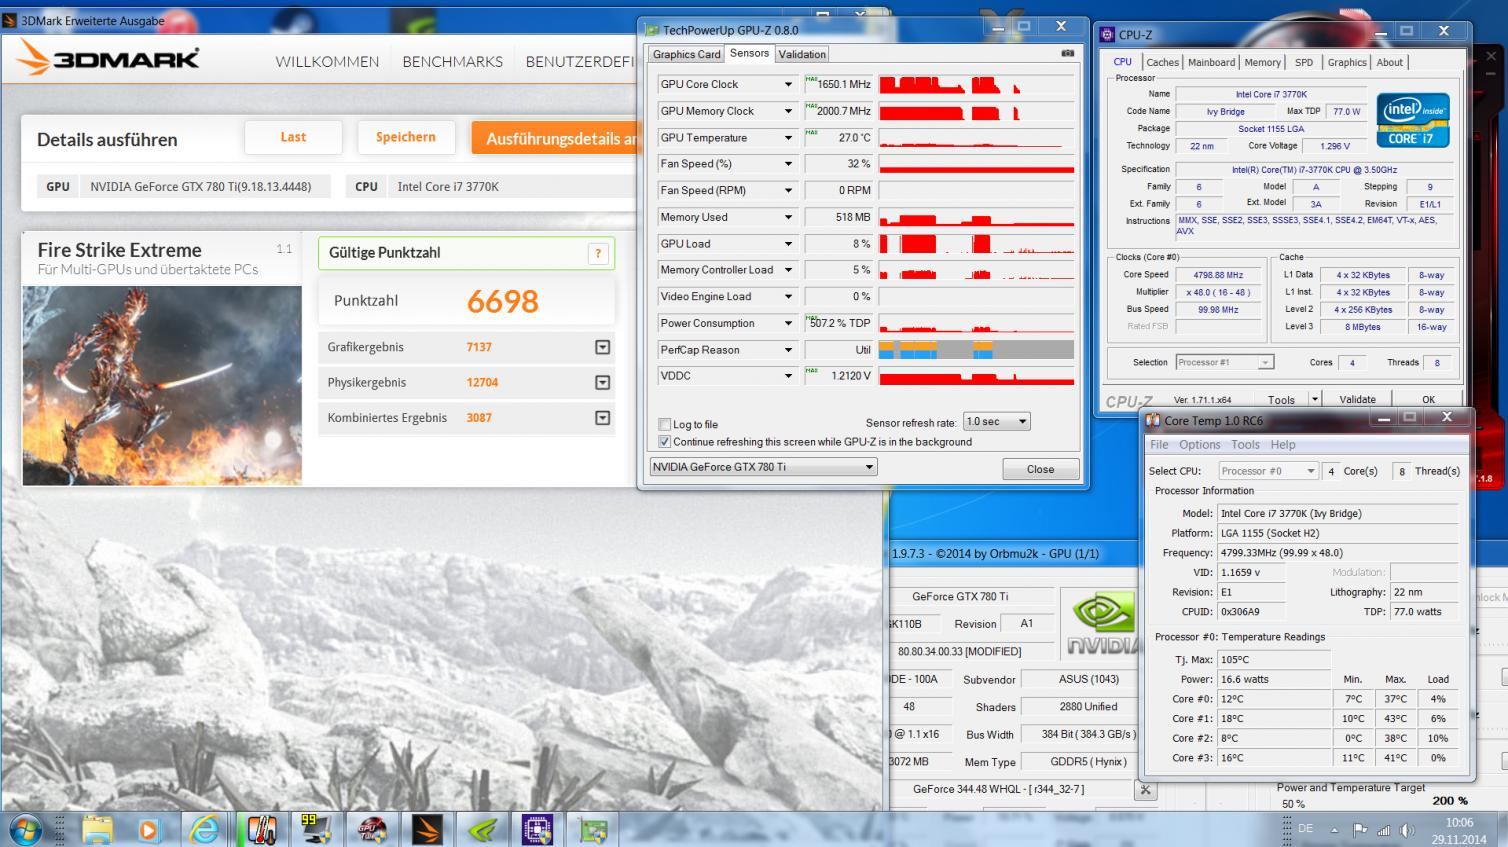Open the NVIDIA GeForce GTX 780 Ti device dropdown
Image resolution: width=1508 pixels, height=847 pixels.
tap(763, 467)
